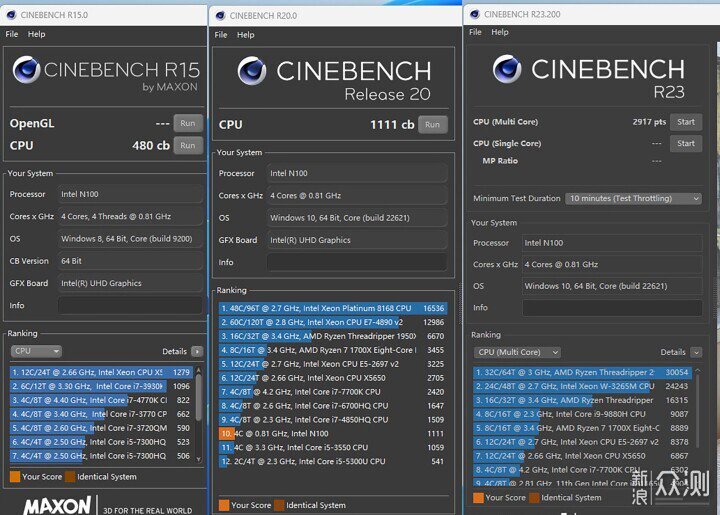720x515 pixels.
Task: Click the Cinebench R15 title bar icon
Action: tap(11, 15)
